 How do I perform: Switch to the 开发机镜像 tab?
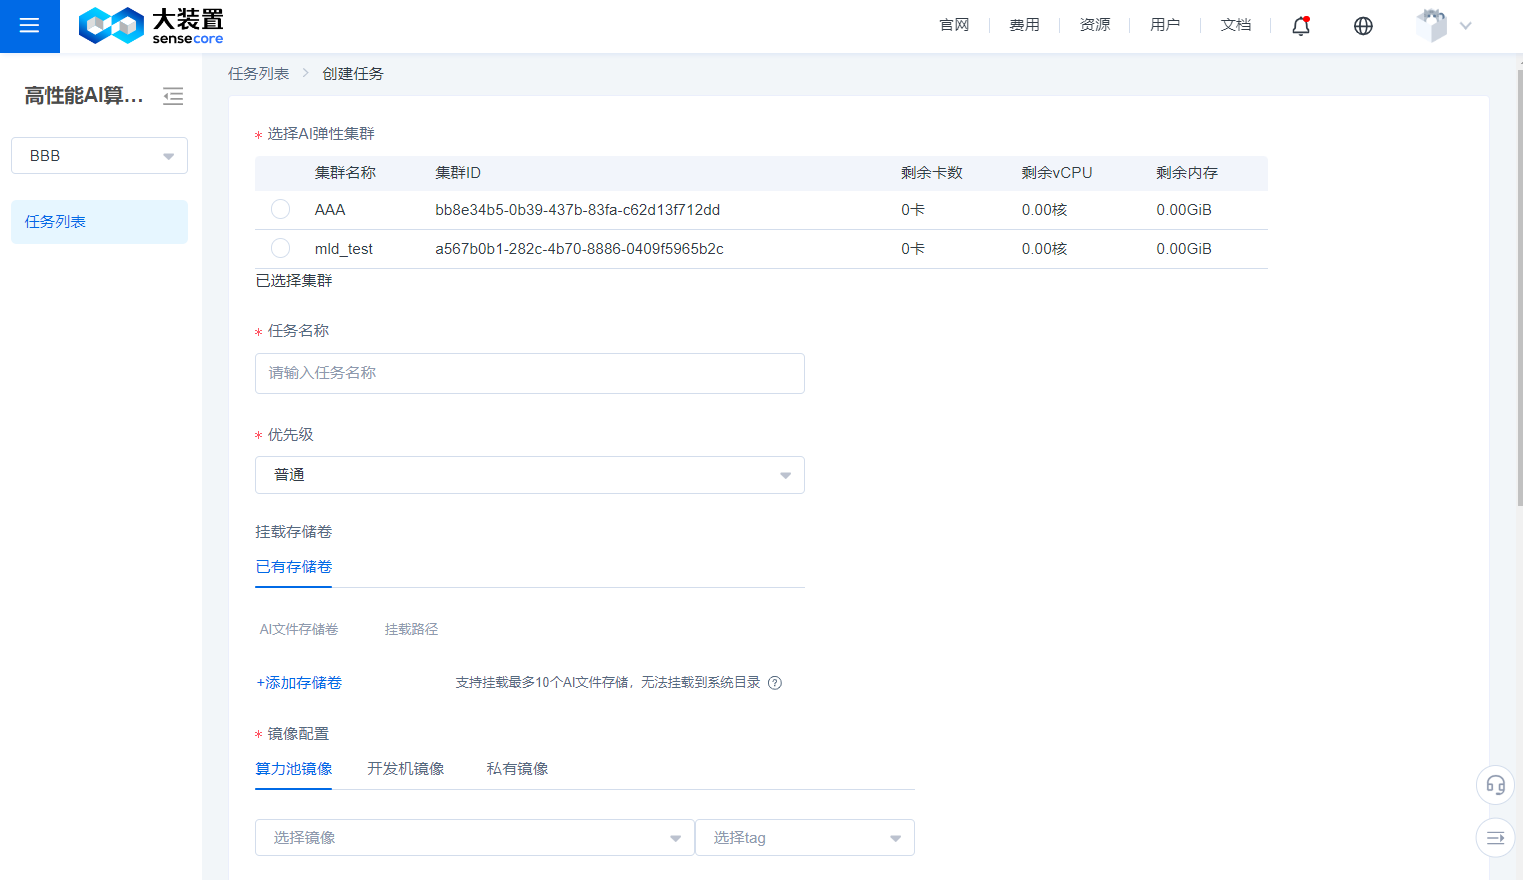point(405,769)
